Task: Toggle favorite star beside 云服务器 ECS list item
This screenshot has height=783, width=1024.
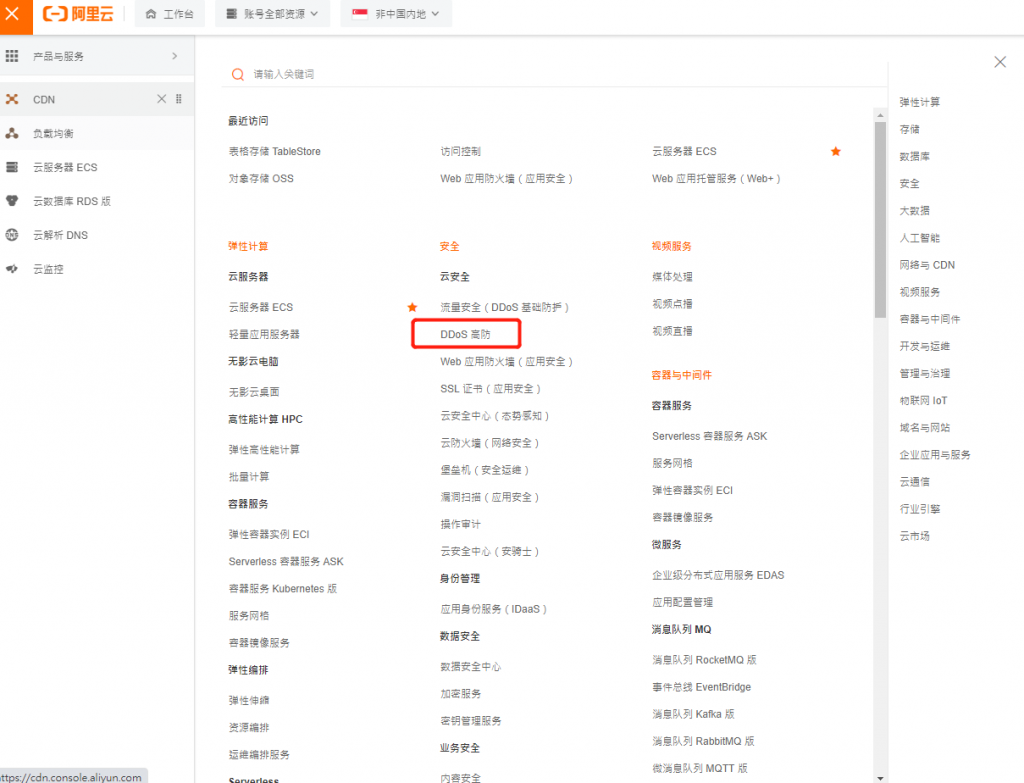Action: (412, 307)
